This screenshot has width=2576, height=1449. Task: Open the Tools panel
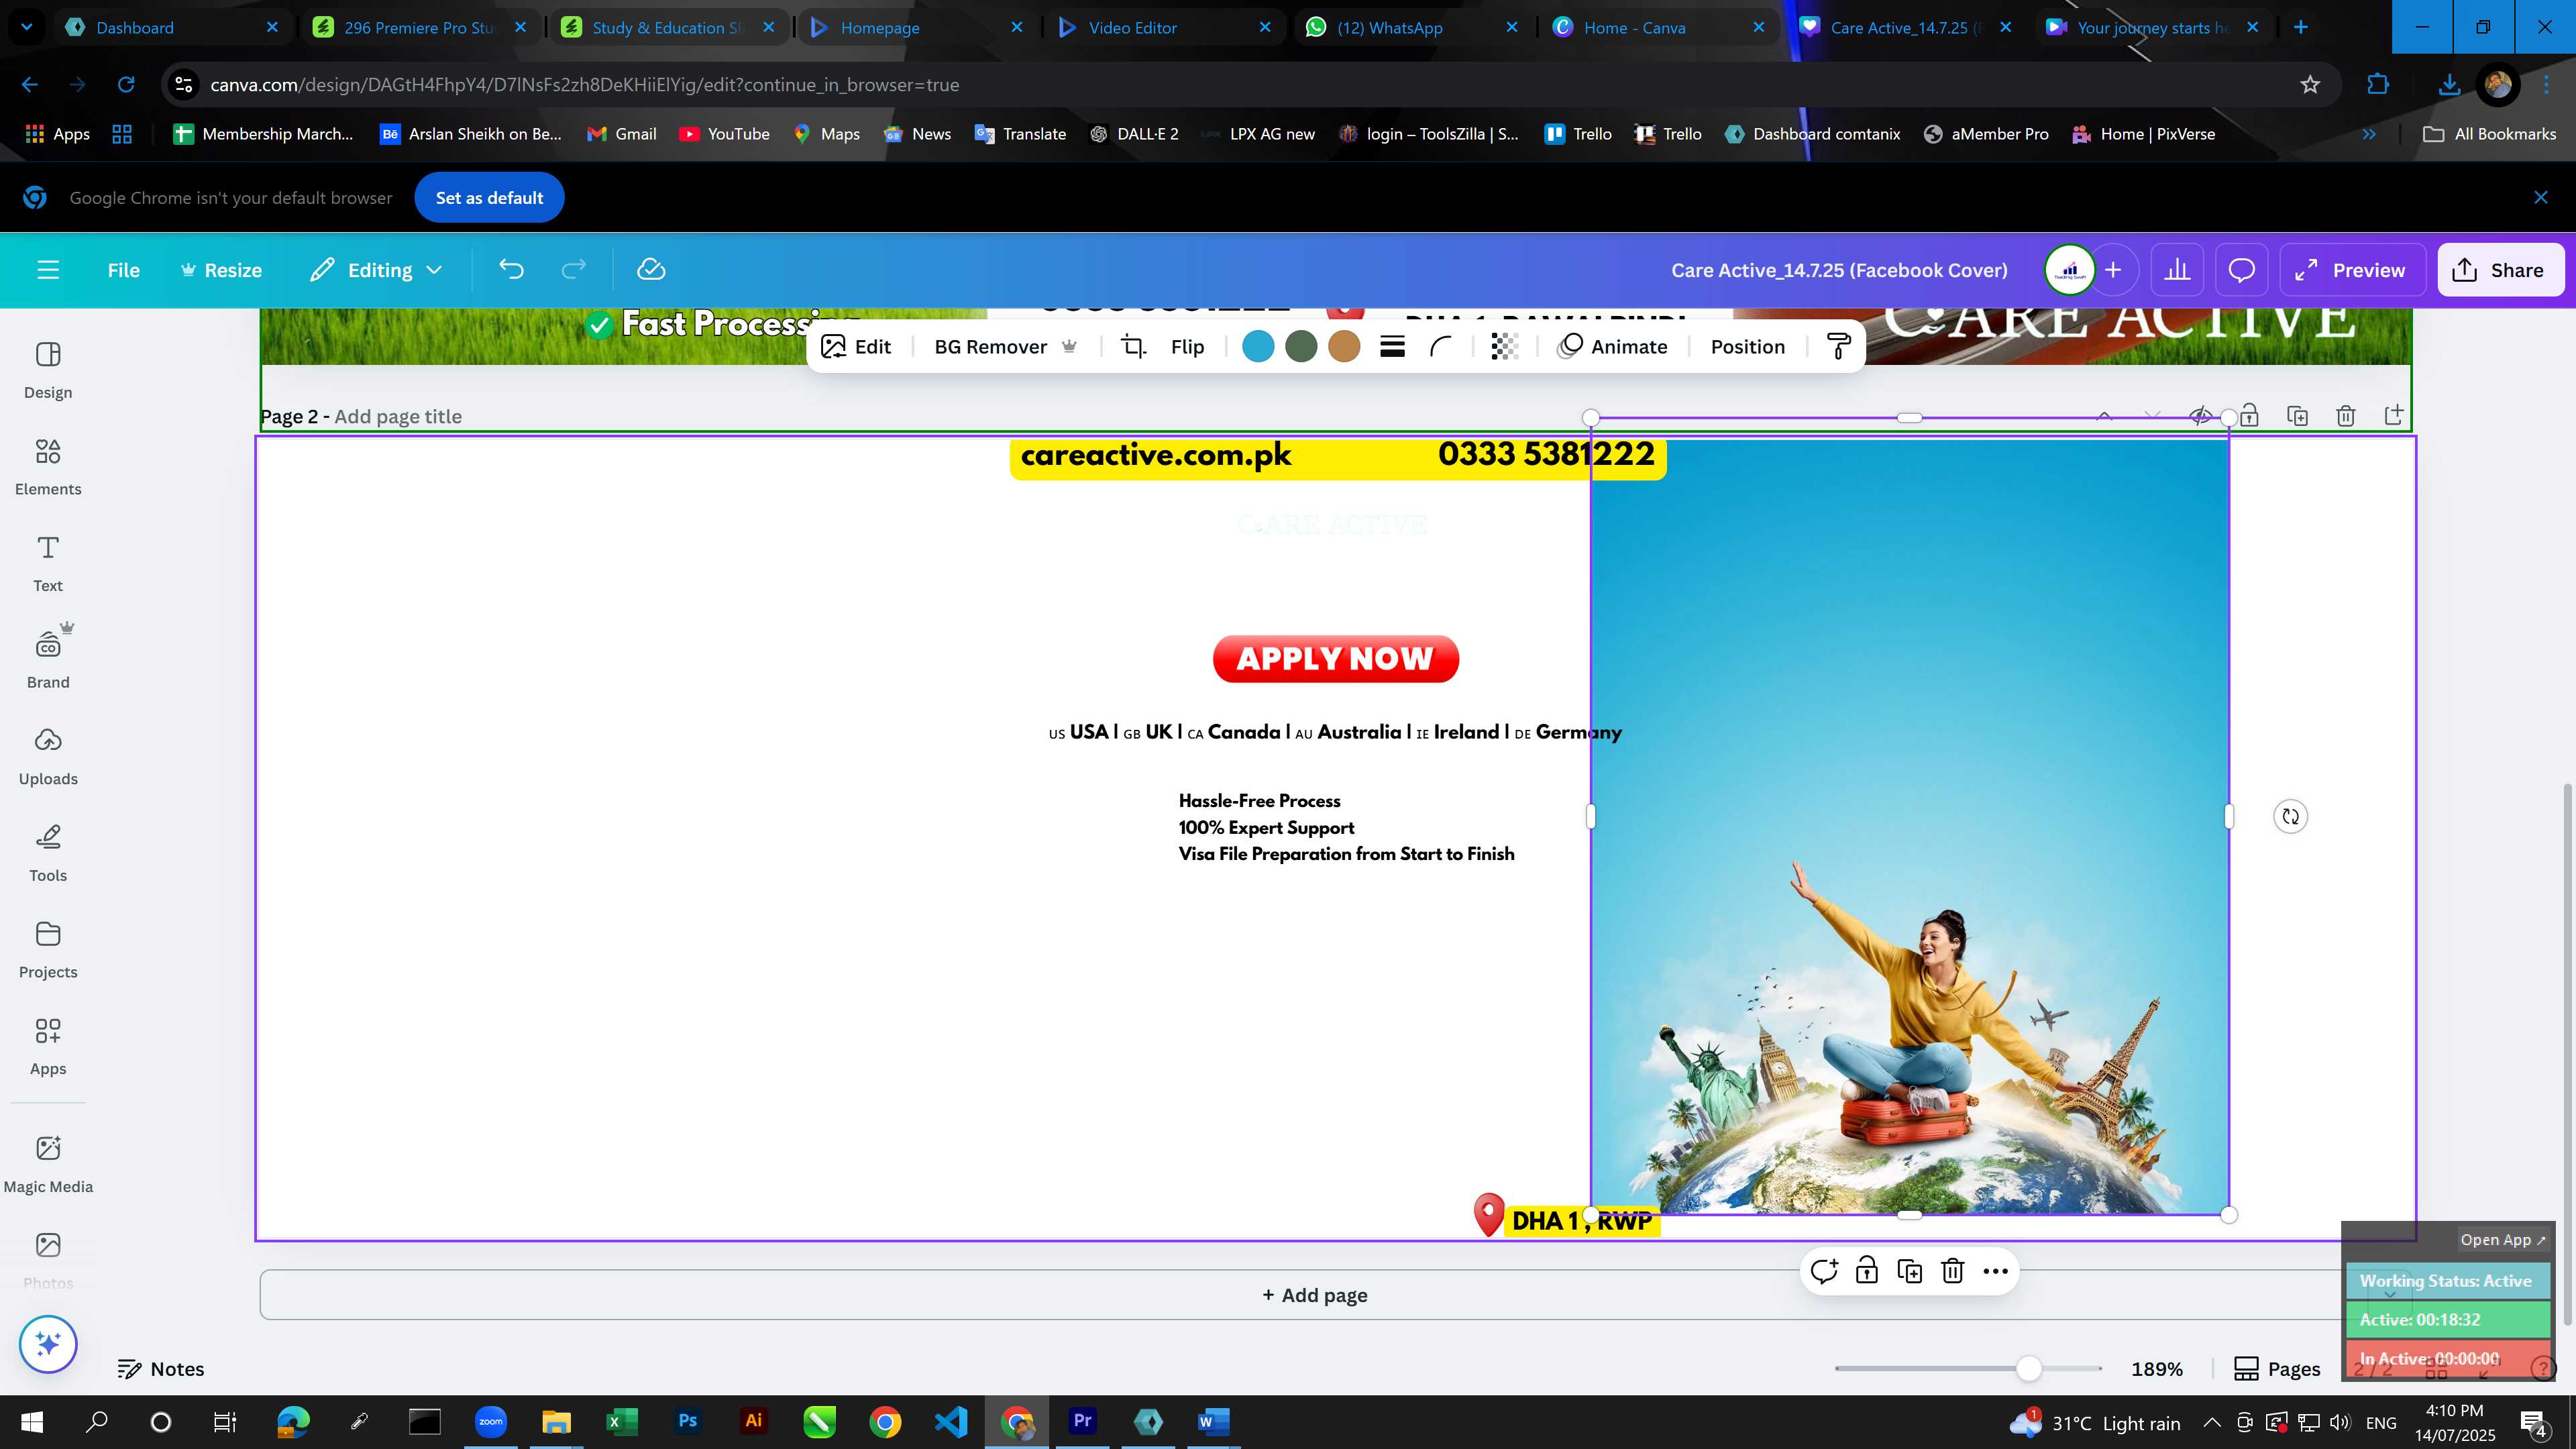(48, 853)
